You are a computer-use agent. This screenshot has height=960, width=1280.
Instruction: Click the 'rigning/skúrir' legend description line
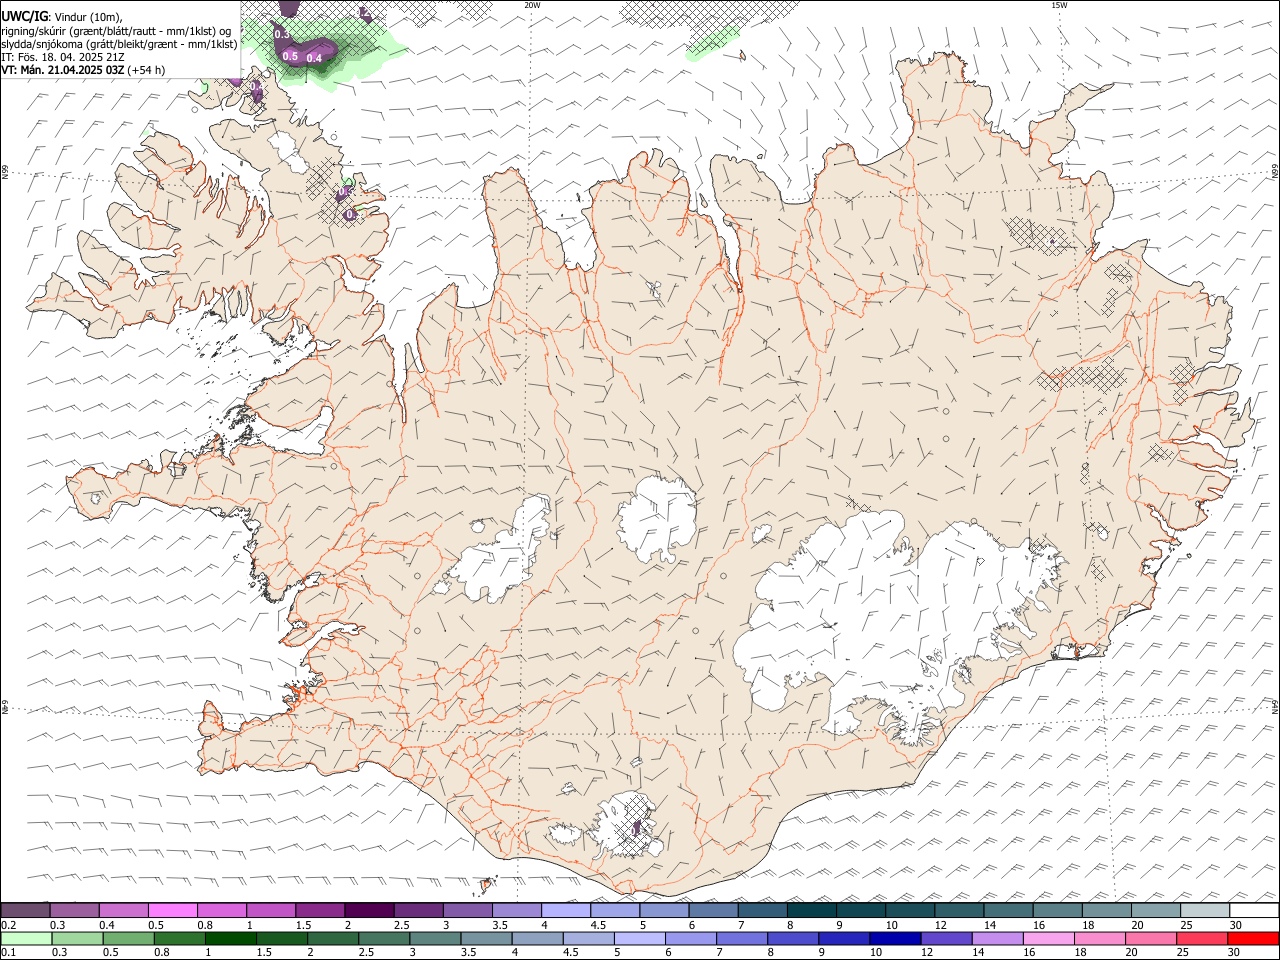coord(116,30)
